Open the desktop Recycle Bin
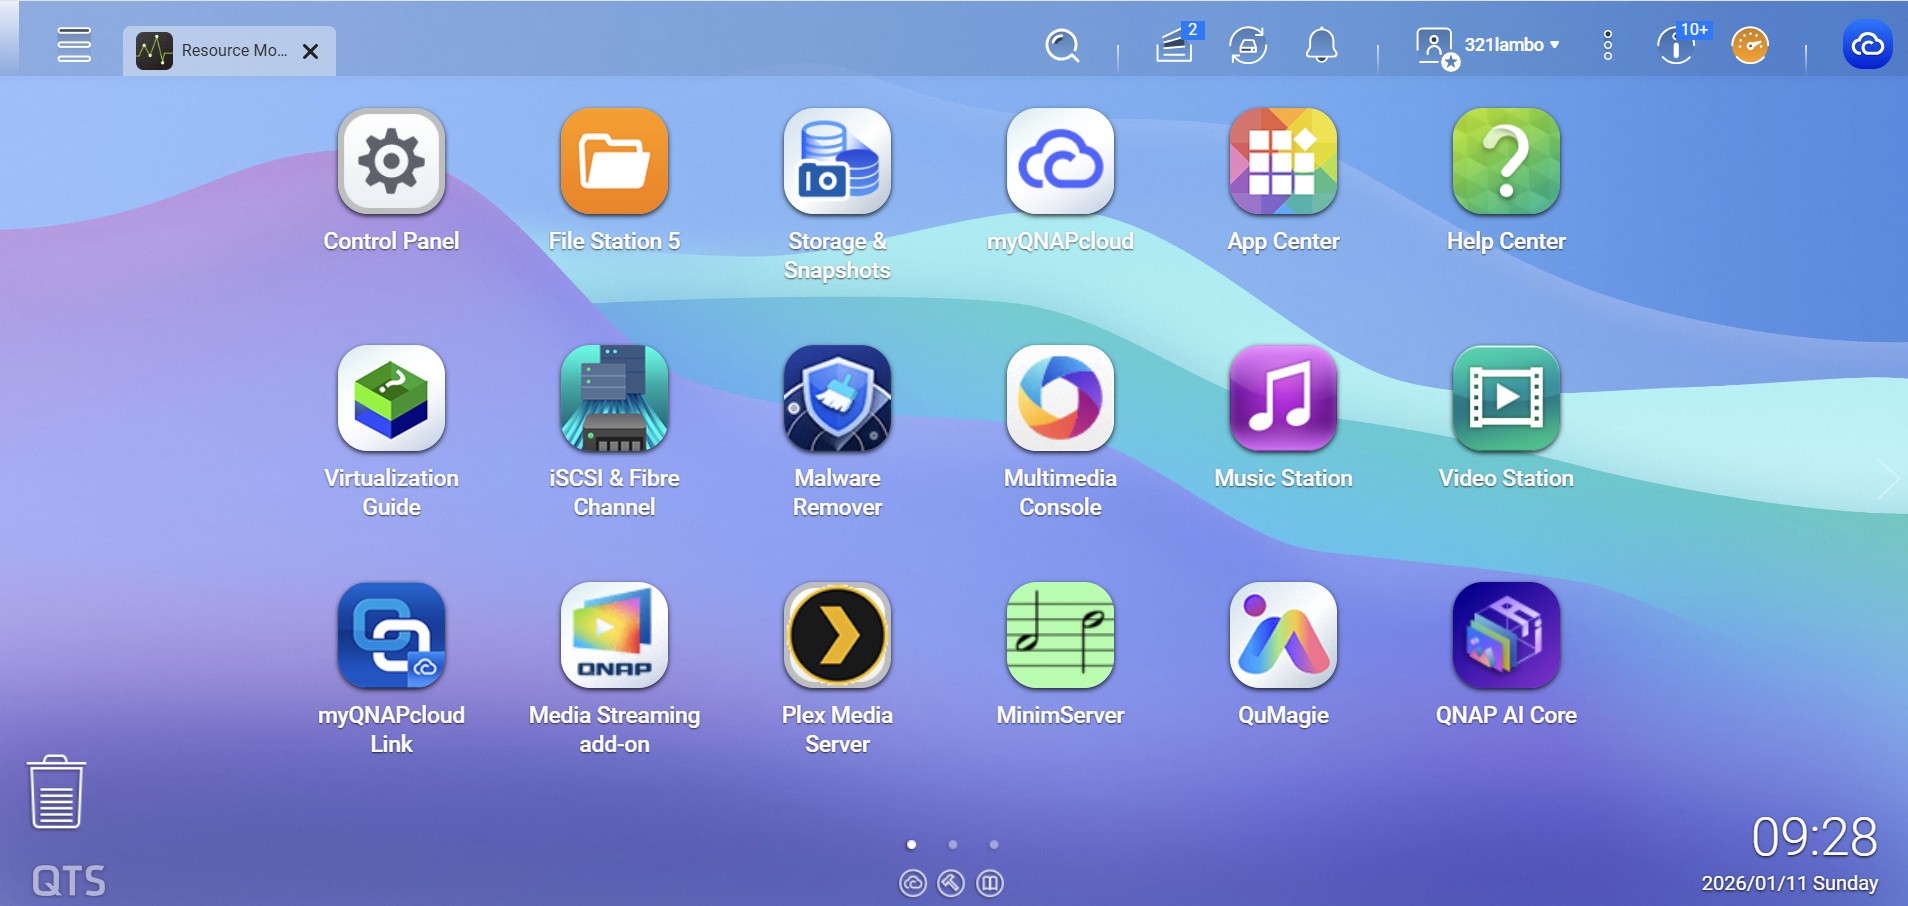This screenshot has height=906, width=1908. point(56,792)
